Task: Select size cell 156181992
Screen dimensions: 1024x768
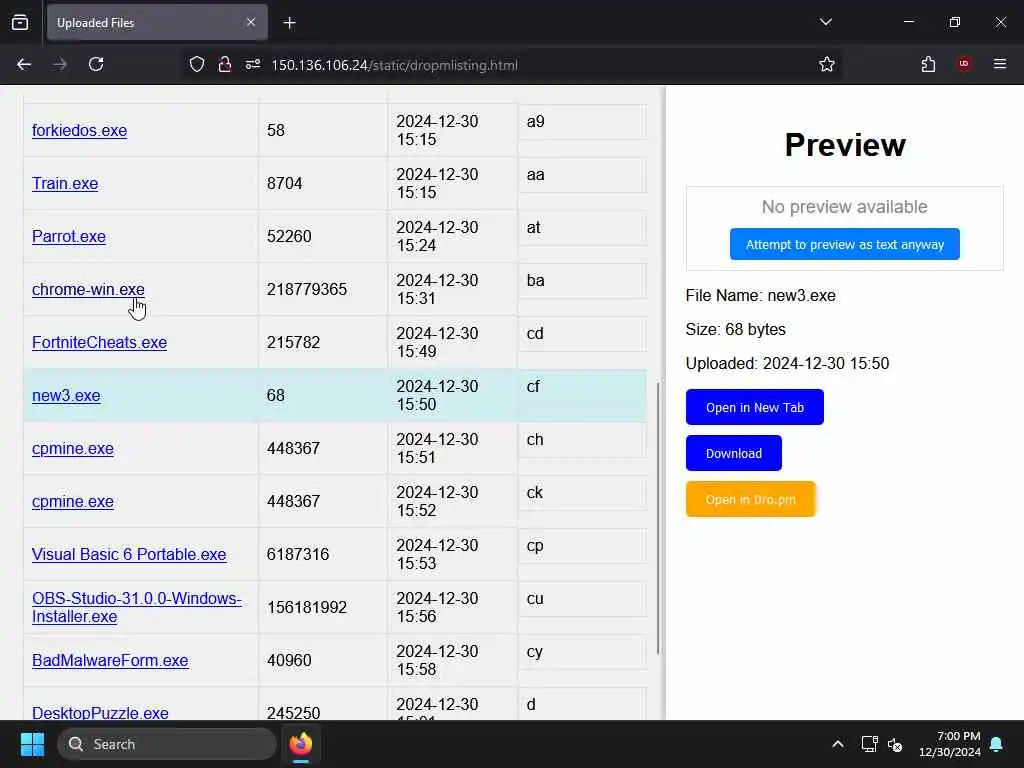Action: click(x=323, y=607)
